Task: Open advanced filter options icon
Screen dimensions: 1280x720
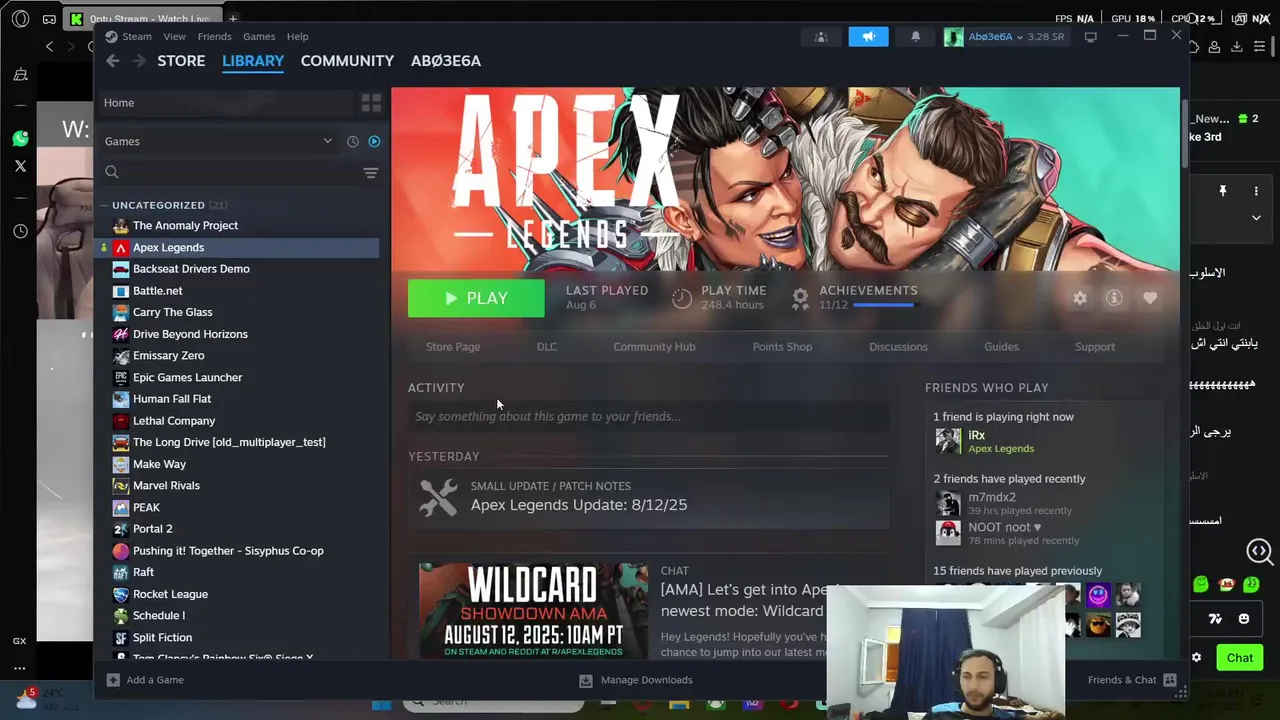Action: [371, 173]
